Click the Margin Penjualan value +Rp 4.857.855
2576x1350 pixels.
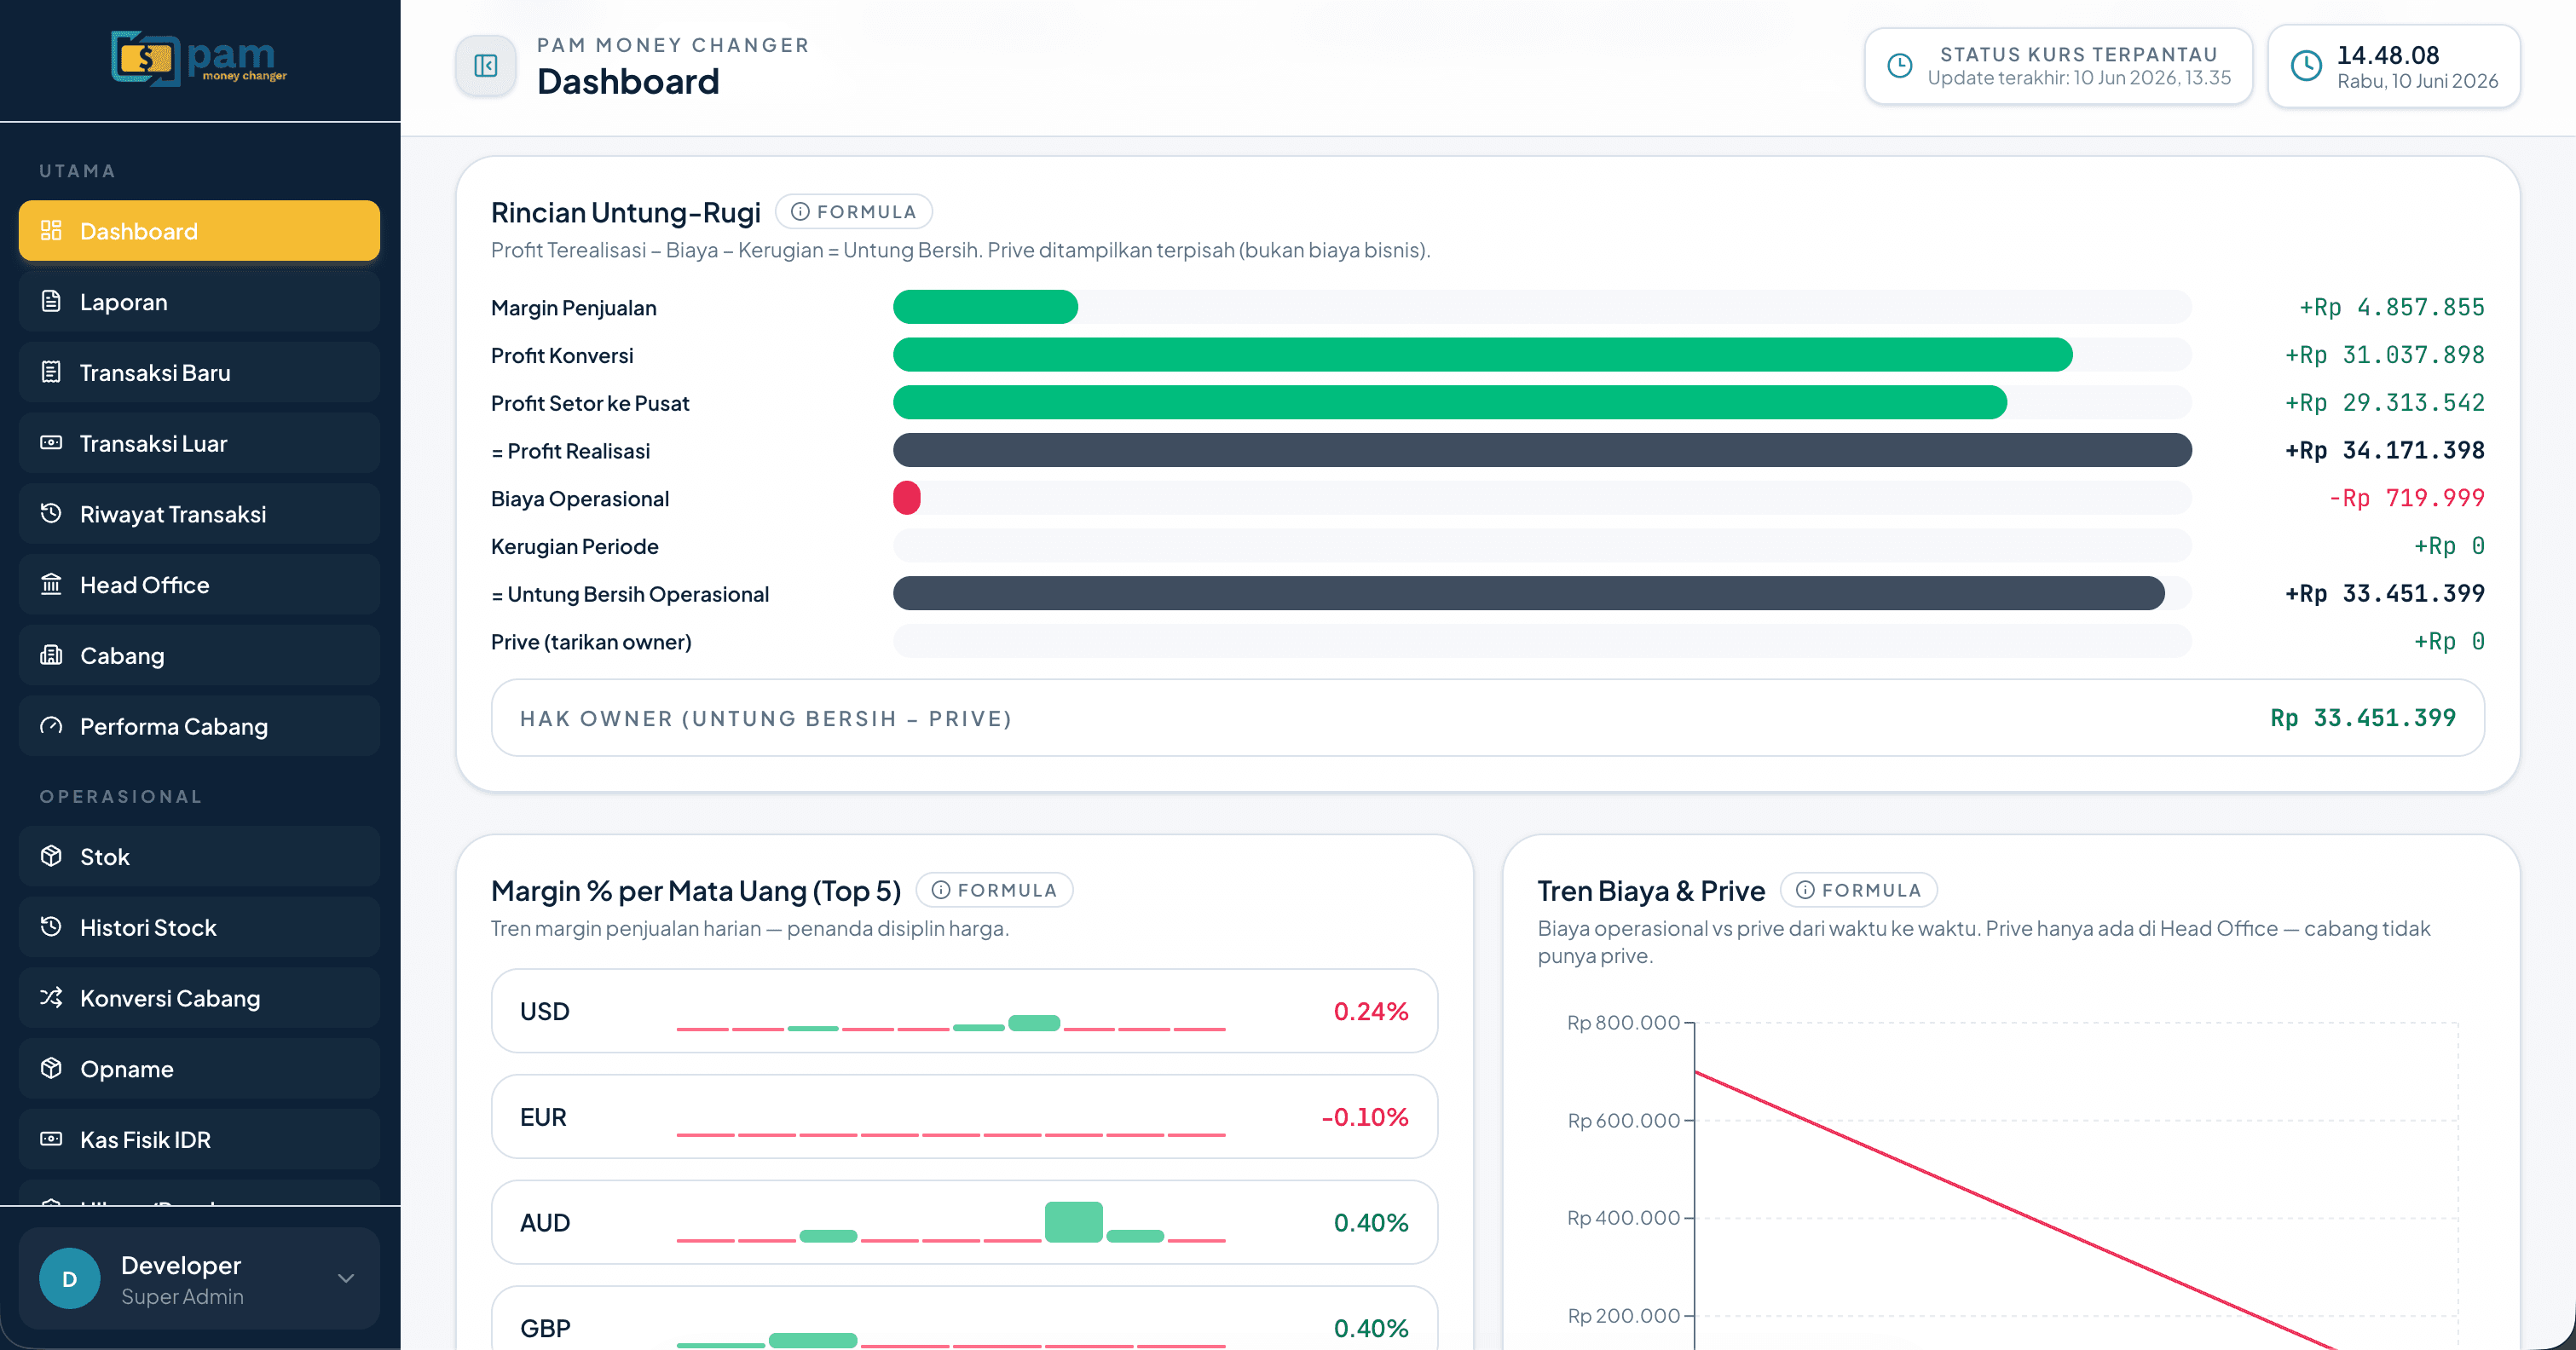coord(2391,307)
